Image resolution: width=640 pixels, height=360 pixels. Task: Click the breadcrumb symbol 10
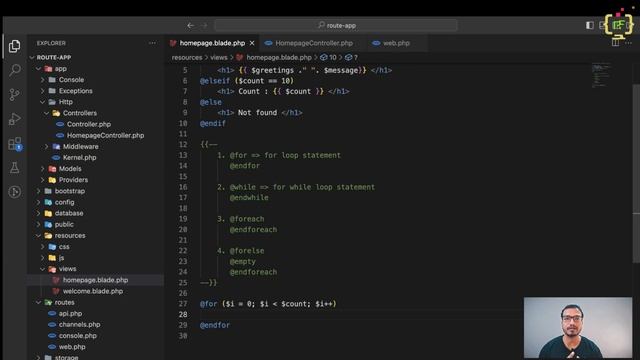point(329,58)
